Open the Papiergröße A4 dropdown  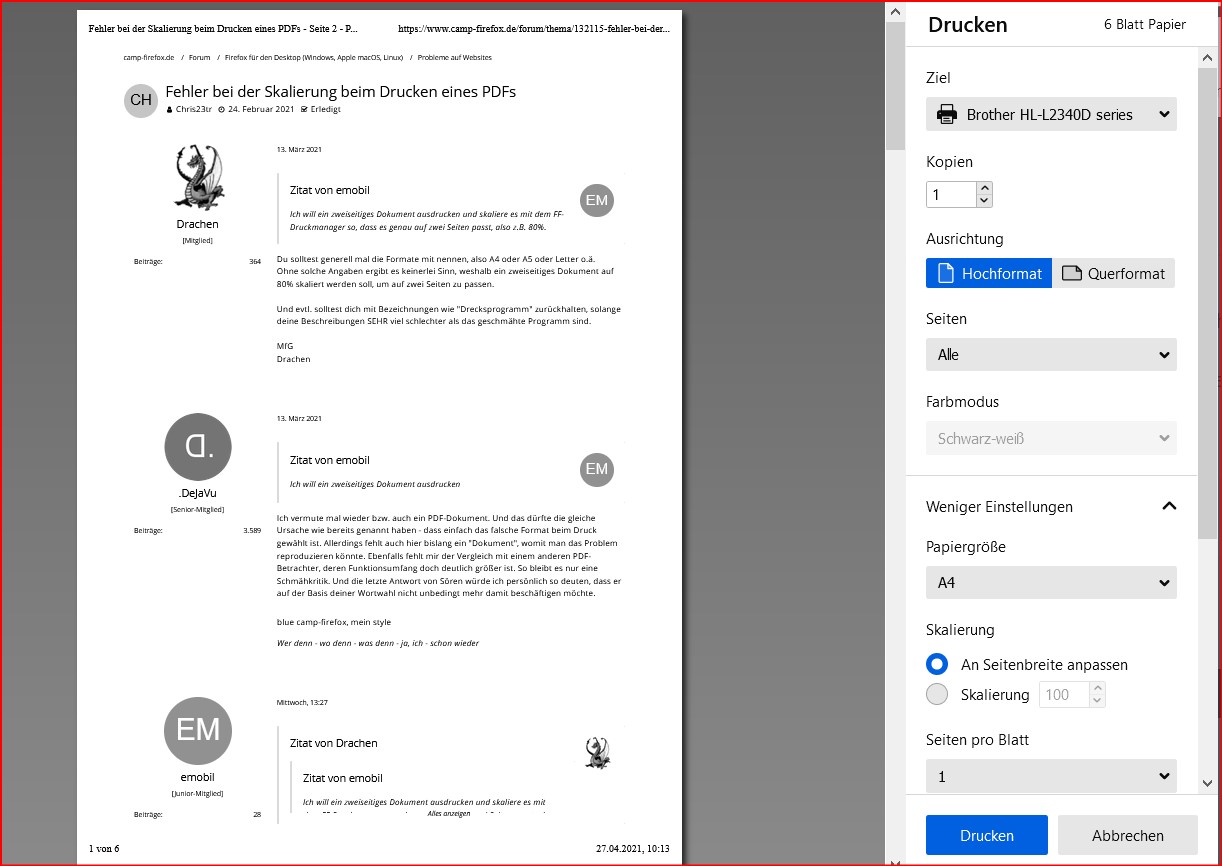pos(1051,582)
